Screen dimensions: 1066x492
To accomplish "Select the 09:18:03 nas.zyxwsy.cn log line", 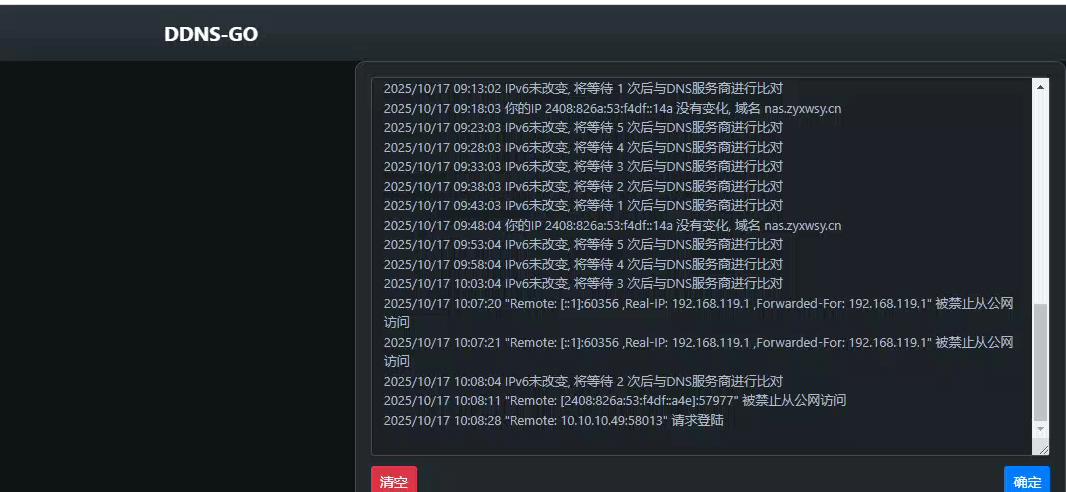I will tap(613, 108).
